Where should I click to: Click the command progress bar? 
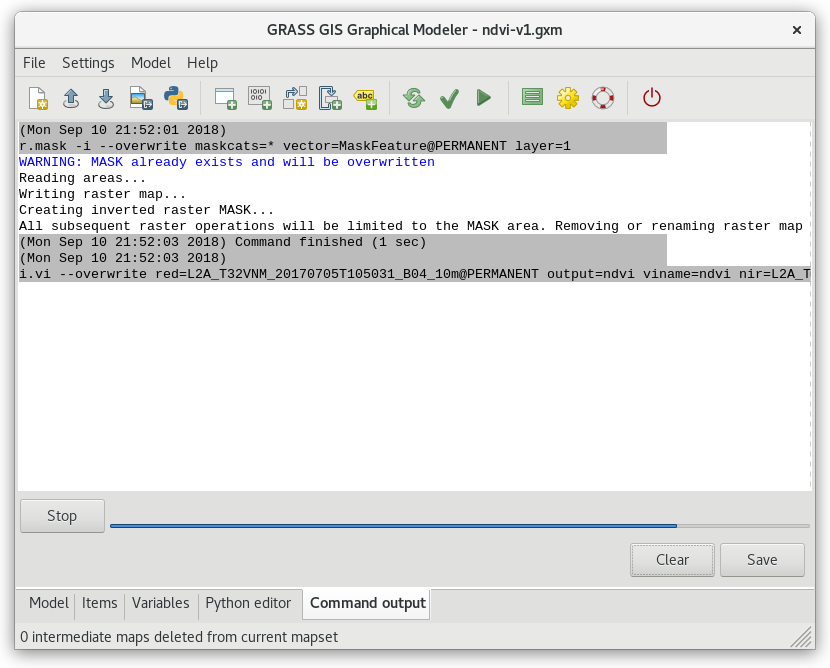(459, 526)
